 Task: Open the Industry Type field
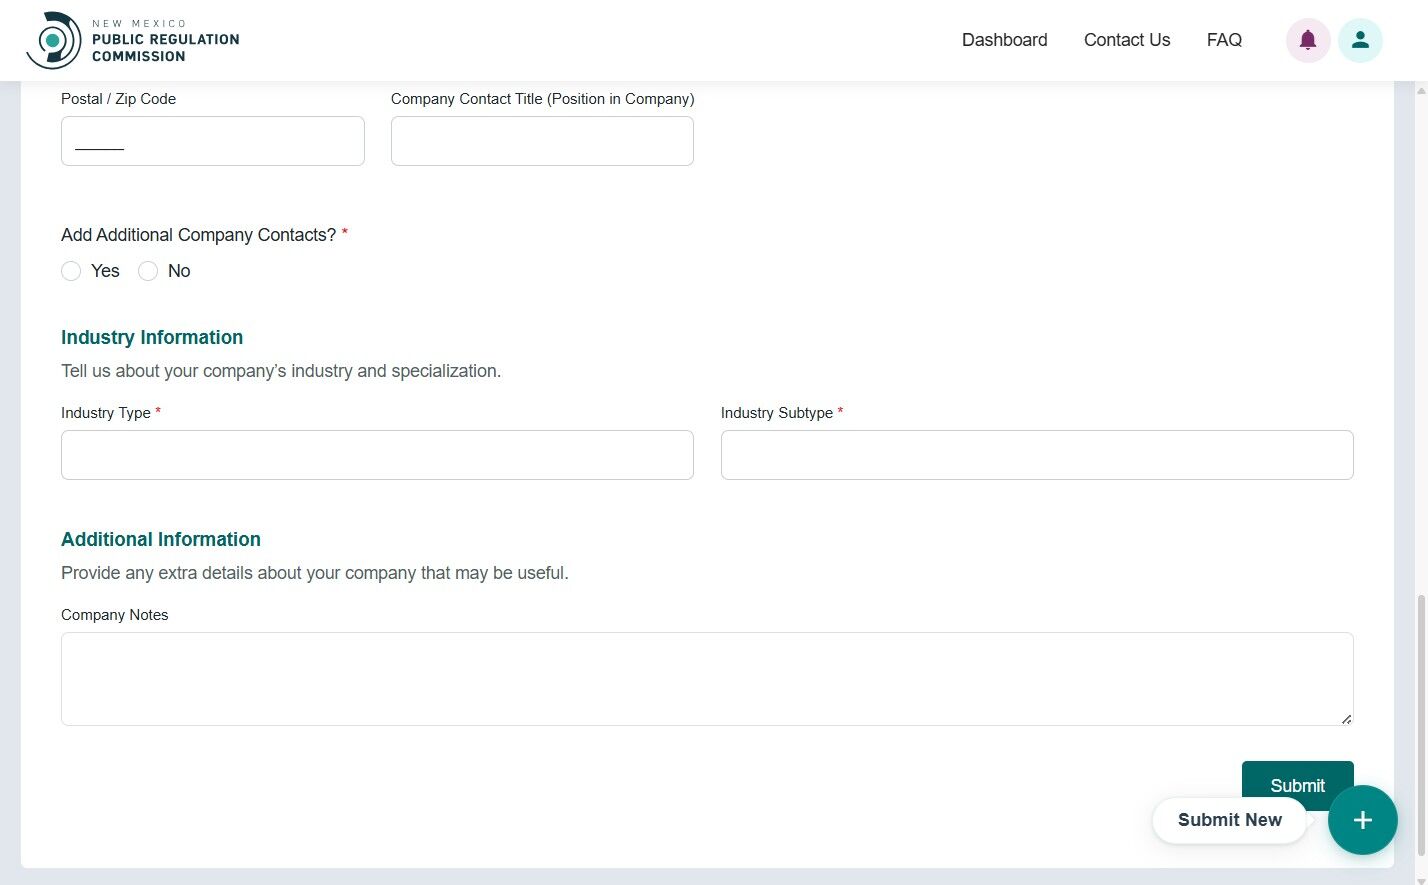pyautogui.click(x=377, y=454)
